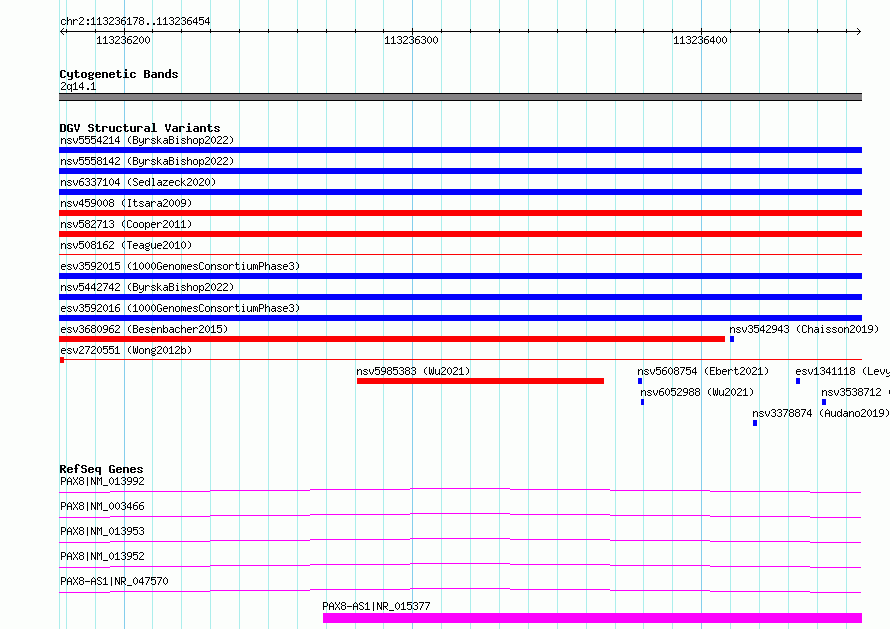
Task: Click small red marker under esv2720551
Action: pyautogui.click(x=62, y=360)
